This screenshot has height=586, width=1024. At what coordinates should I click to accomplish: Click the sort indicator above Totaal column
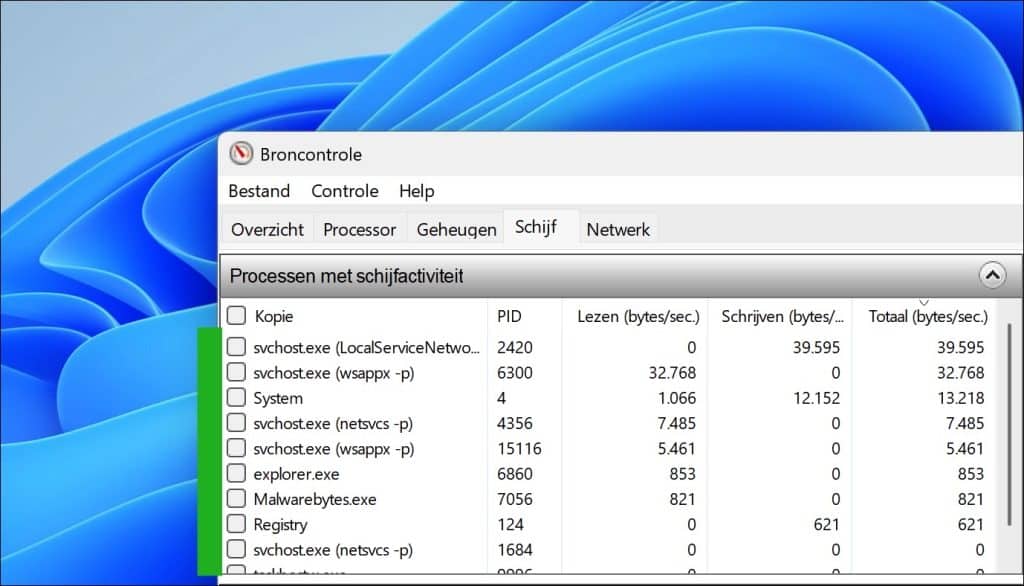(925, 300)
